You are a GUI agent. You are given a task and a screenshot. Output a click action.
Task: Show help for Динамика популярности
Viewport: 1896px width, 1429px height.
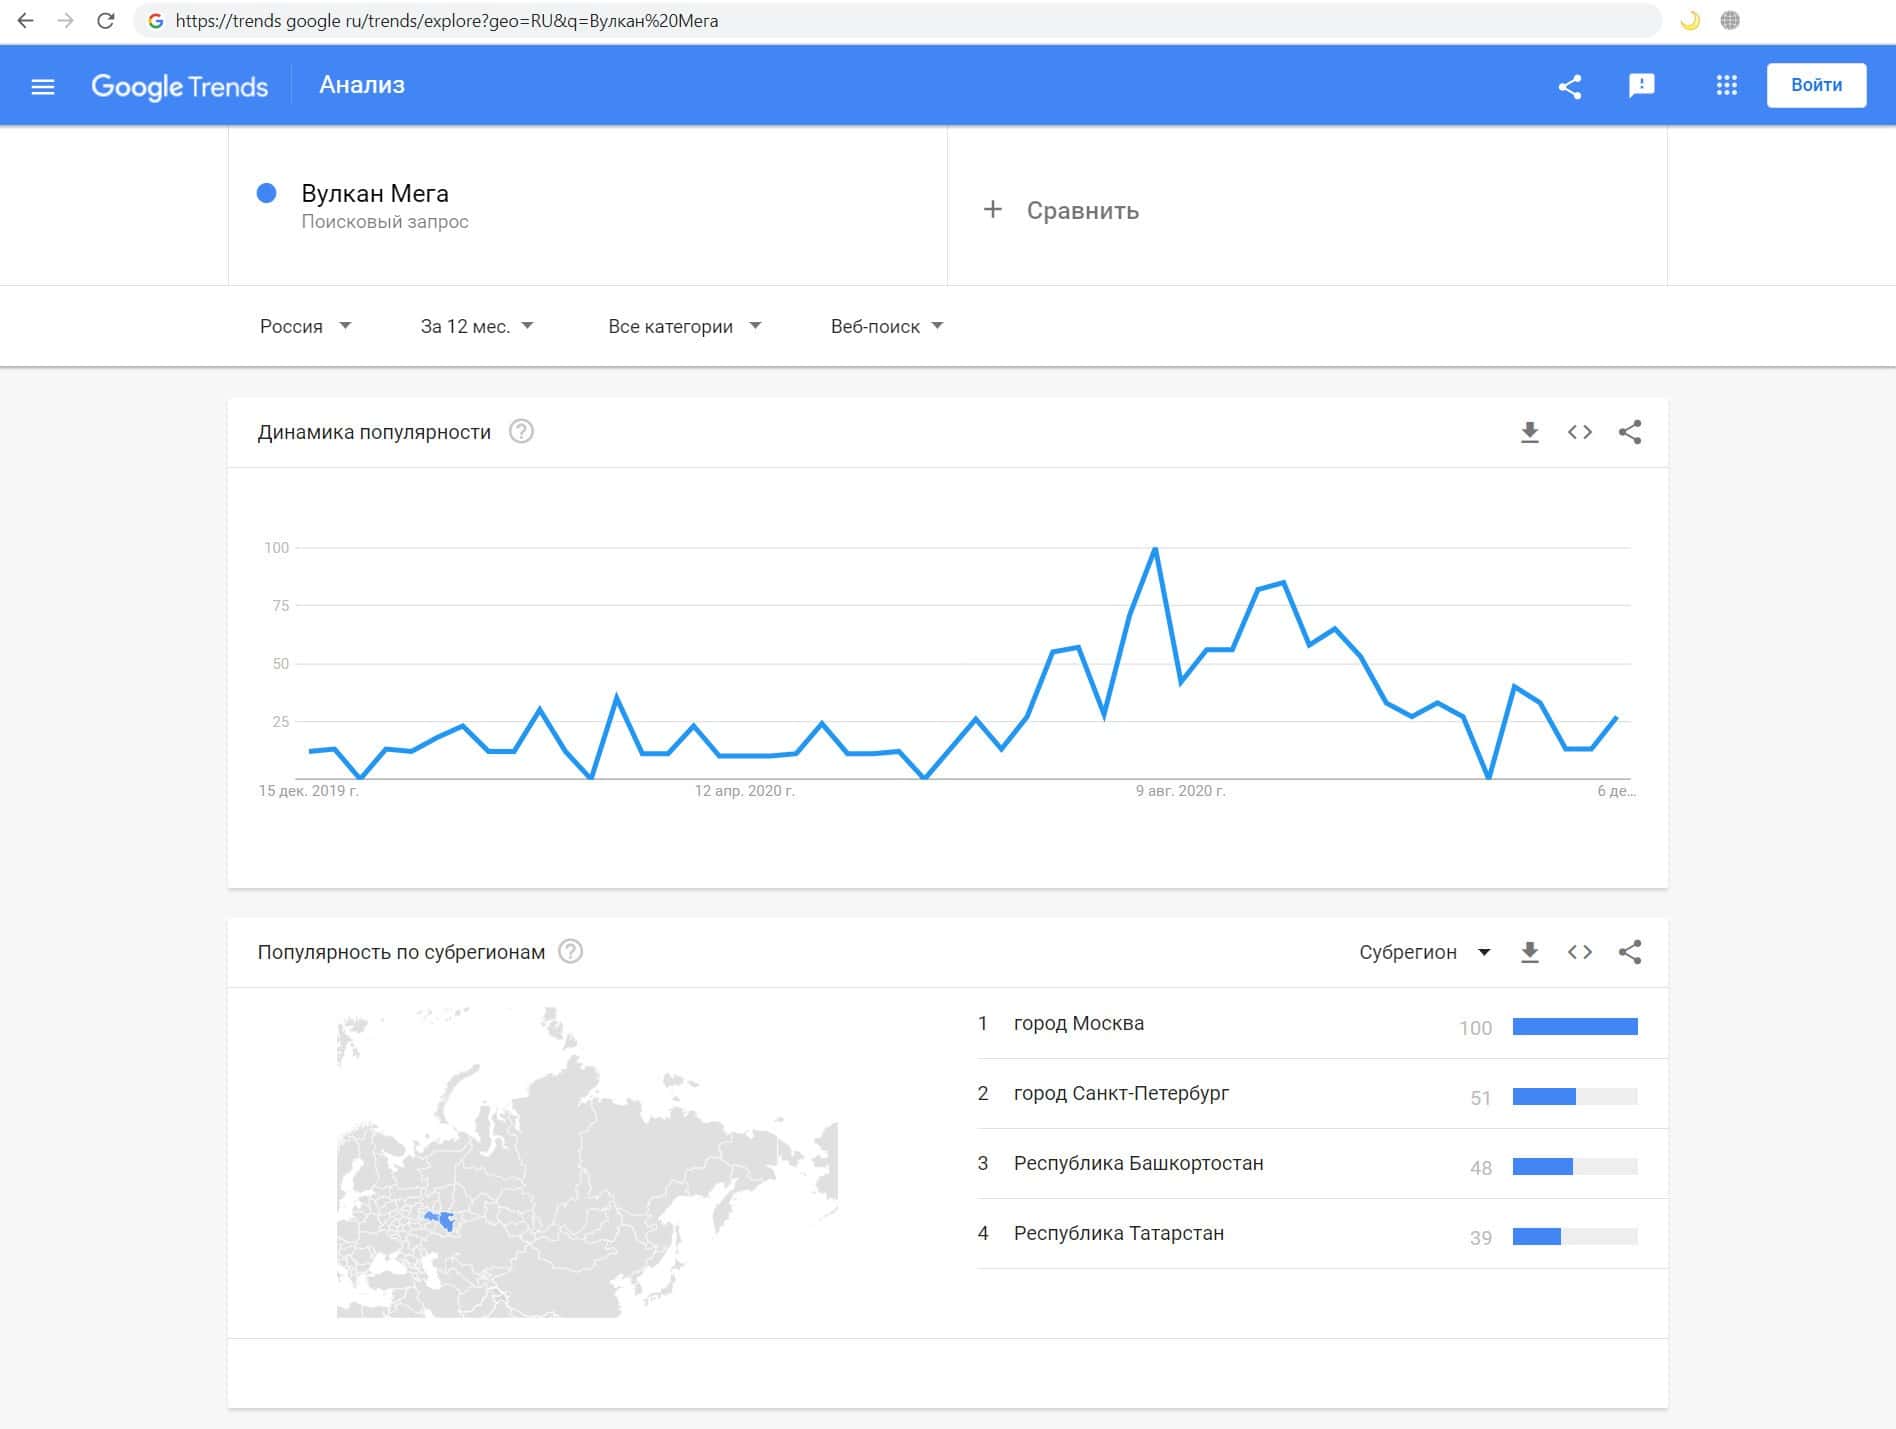coord(521,432)
